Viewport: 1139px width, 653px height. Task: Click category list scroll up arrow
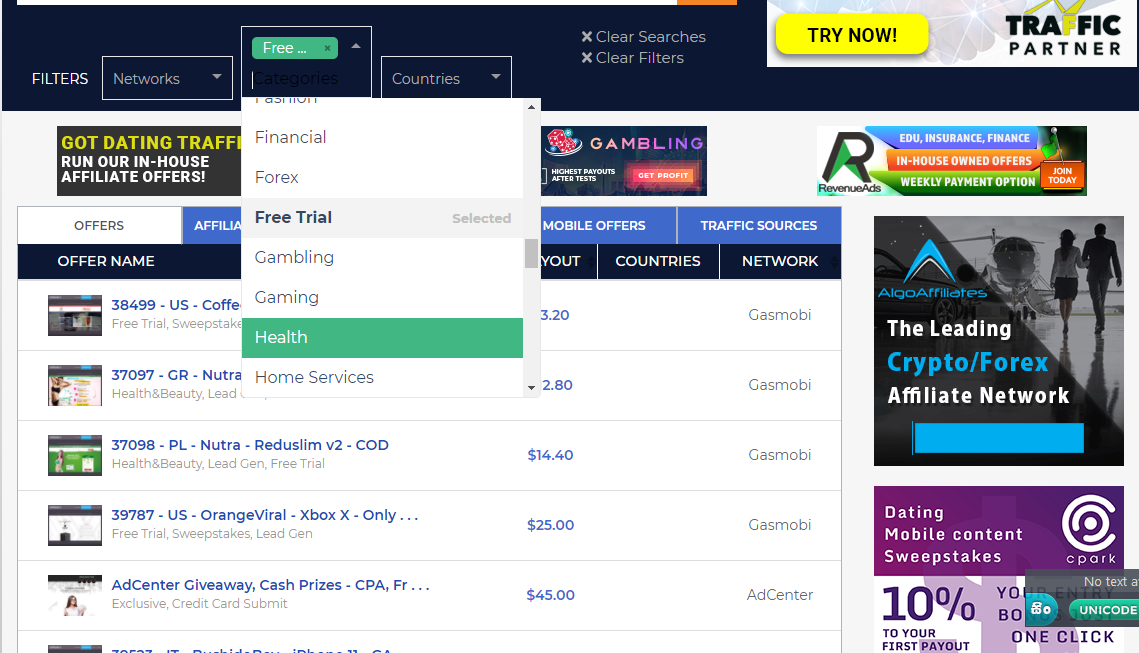(x=531, y=107)
